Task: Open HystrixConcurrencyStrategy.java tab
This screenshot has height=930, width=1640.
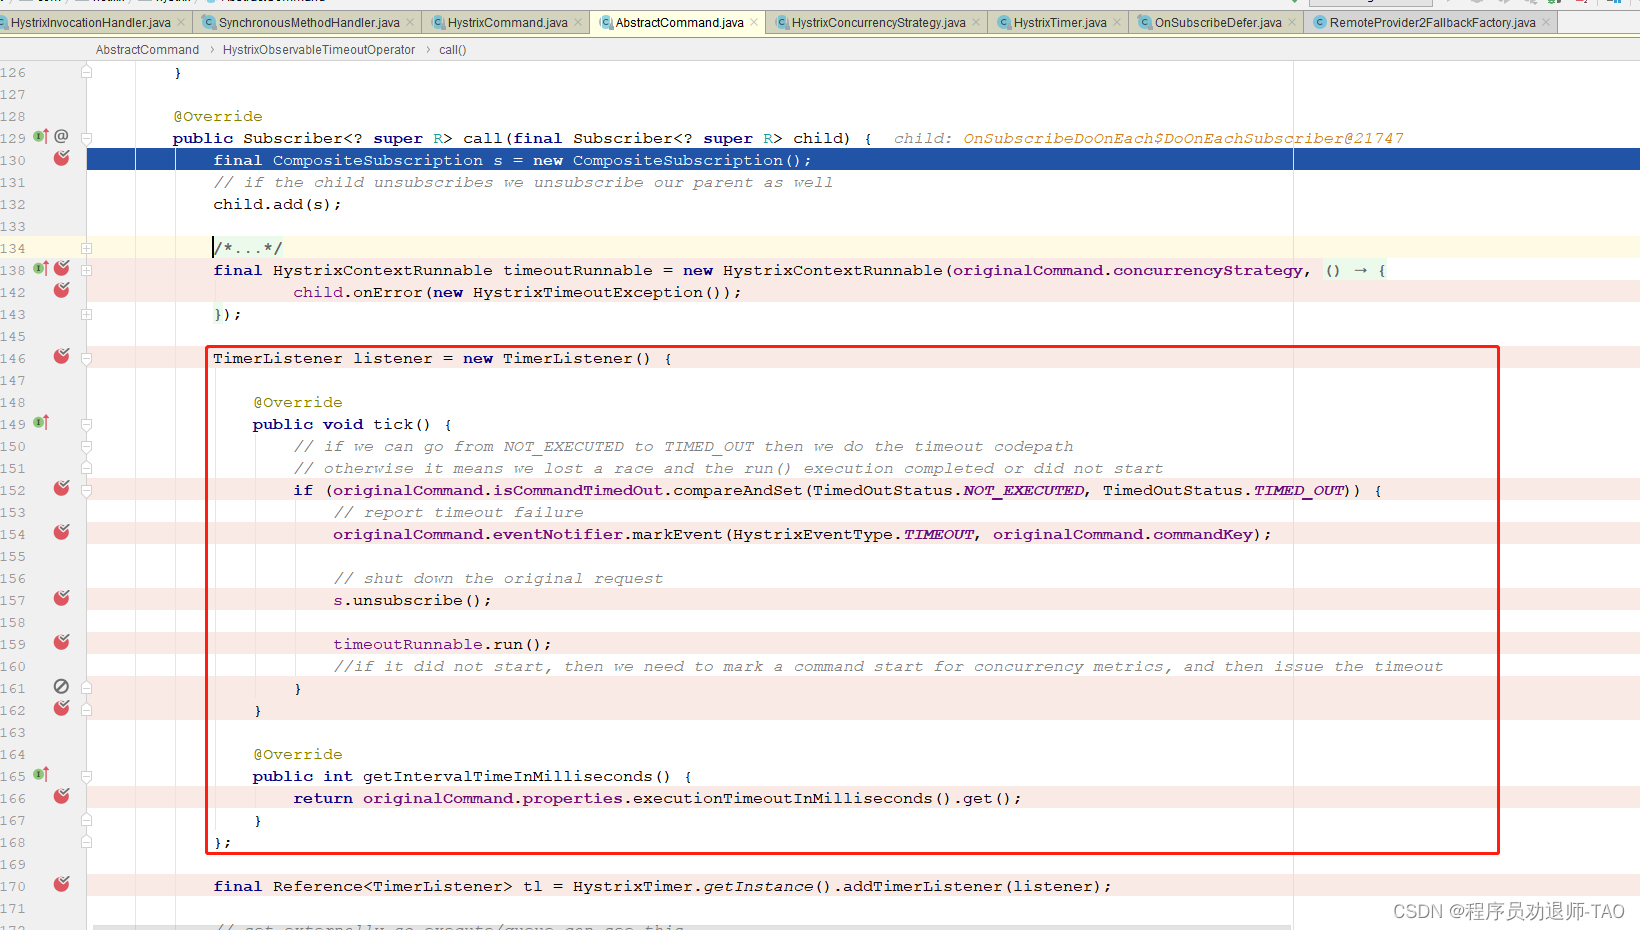Action: (878, 22)
